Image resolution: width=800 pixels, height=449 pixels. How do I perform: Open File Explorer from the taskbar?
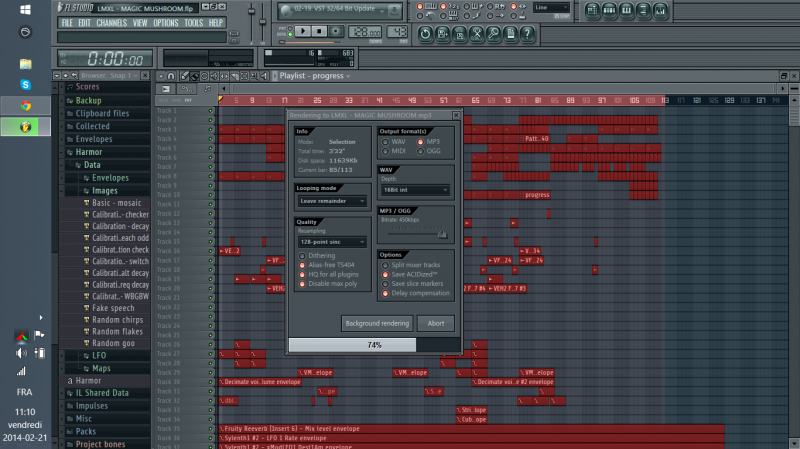click(26, 64)
